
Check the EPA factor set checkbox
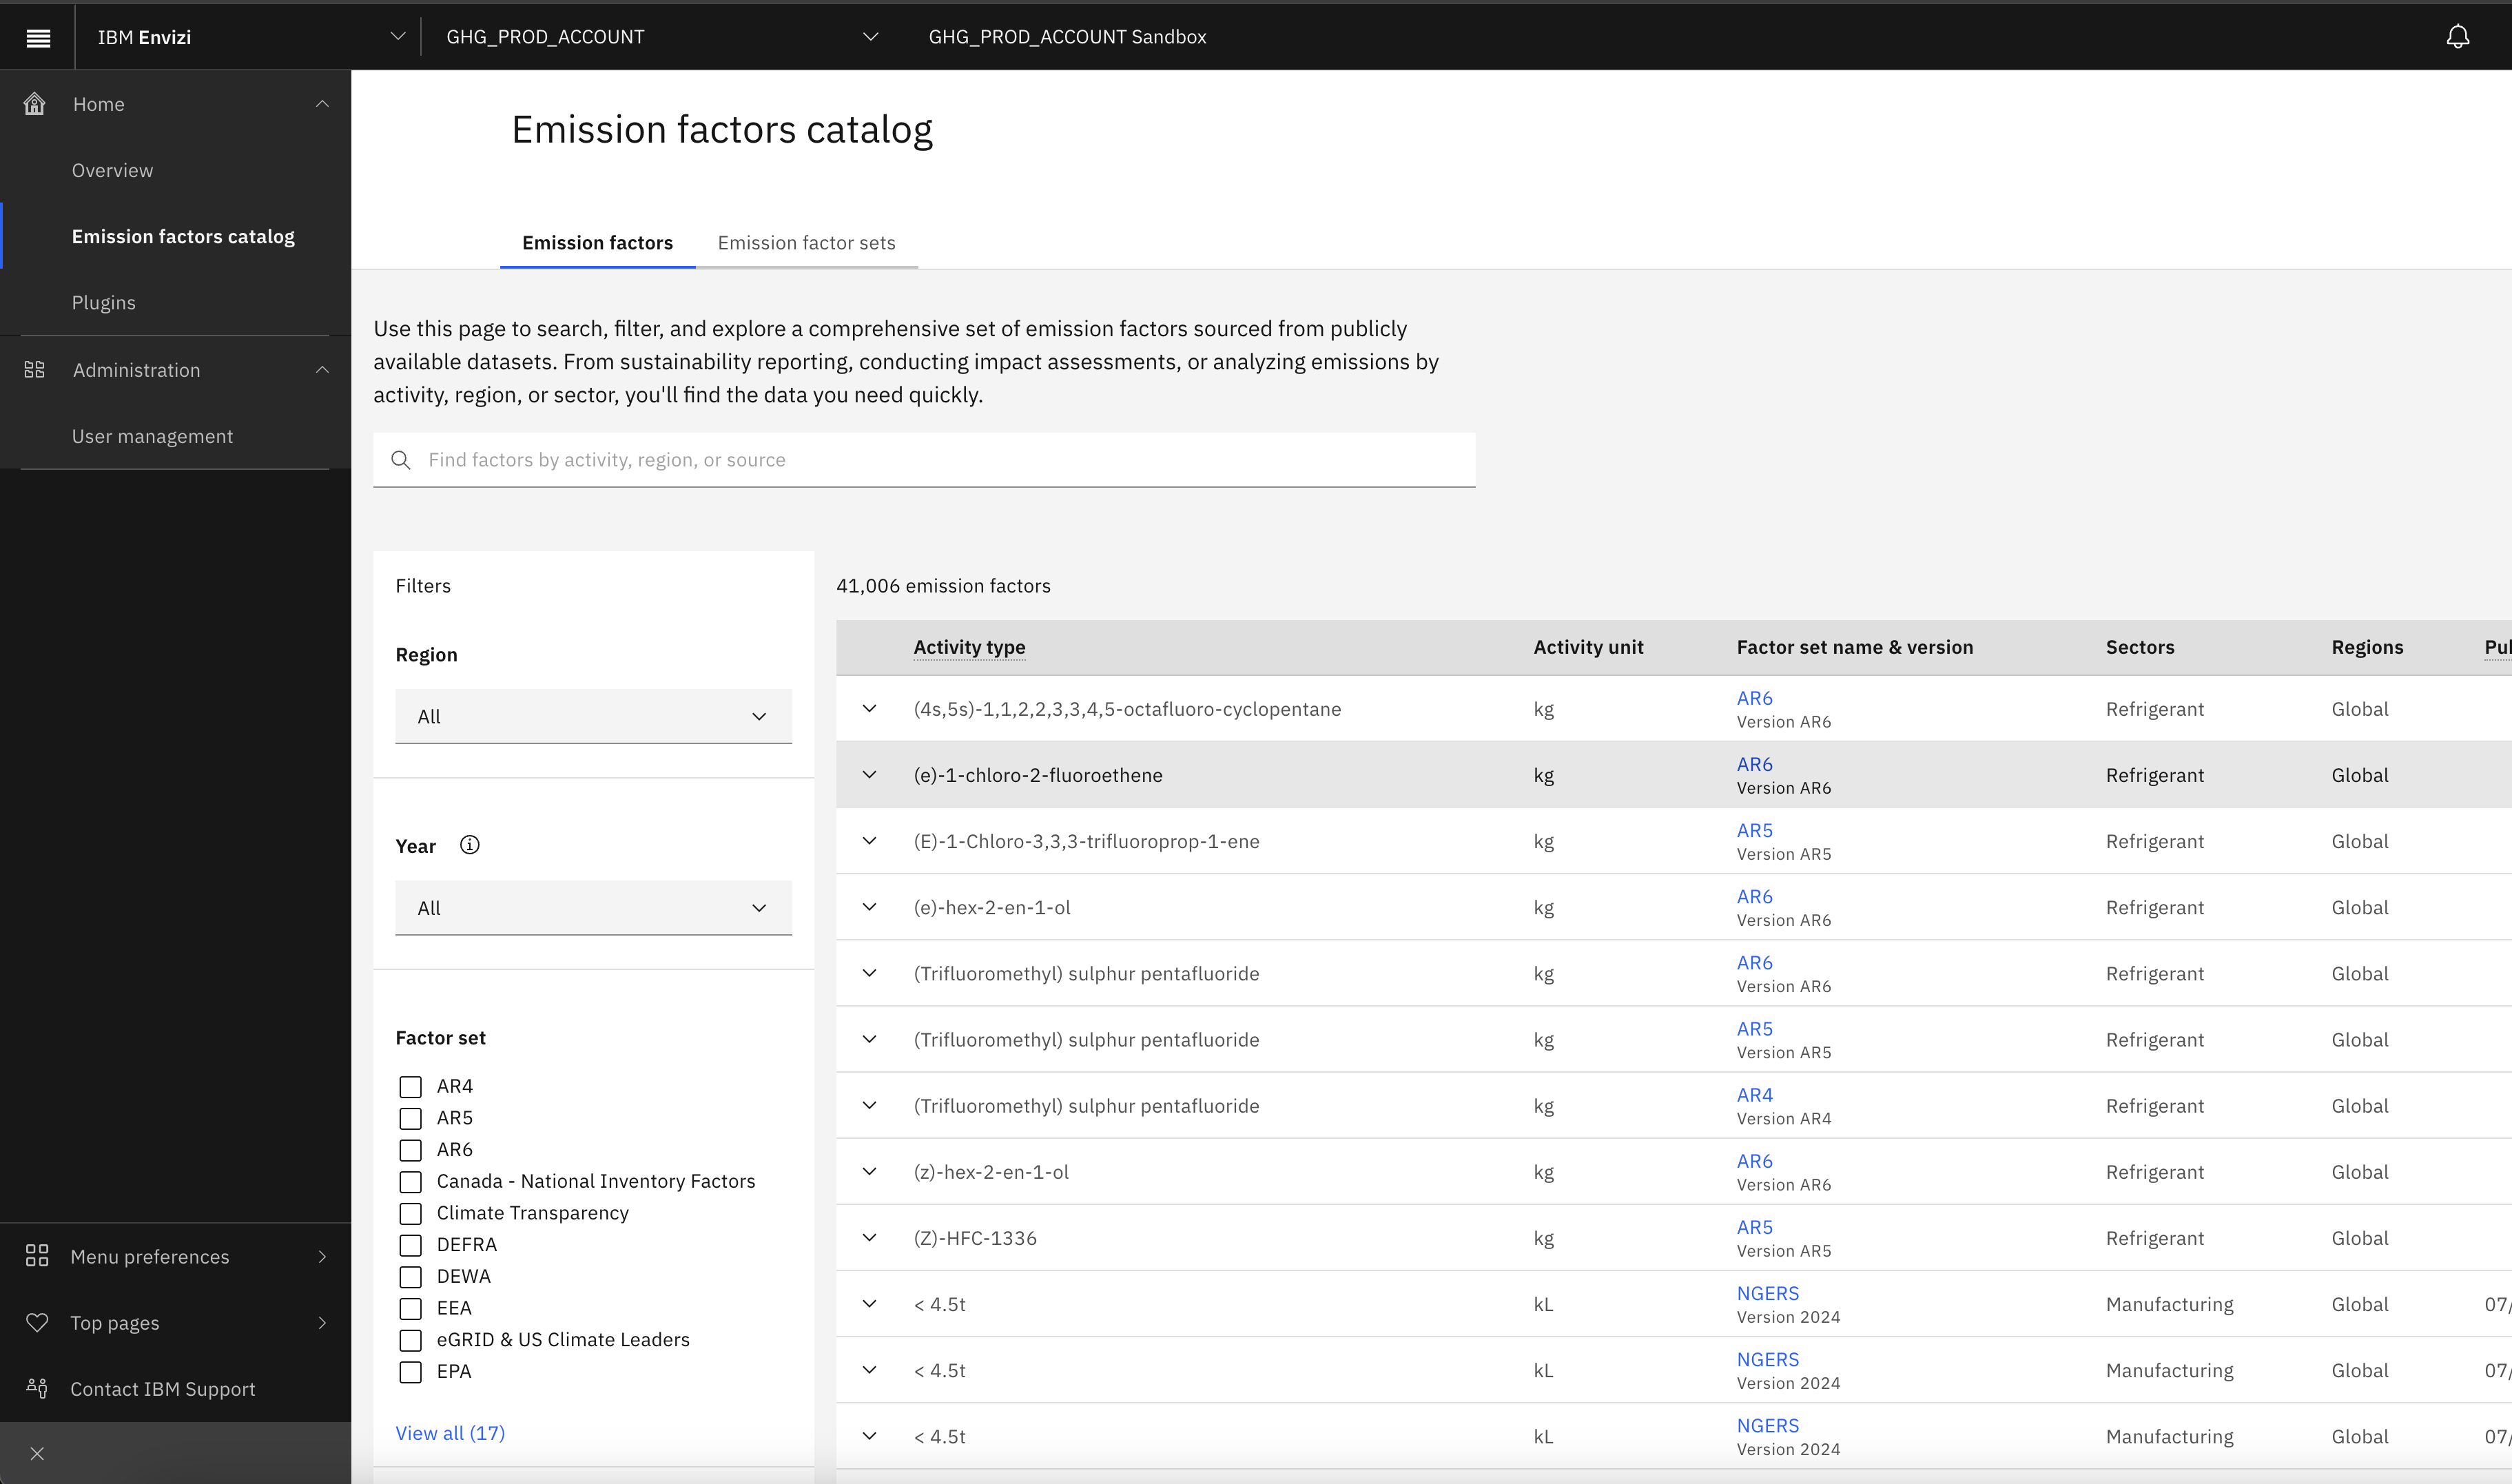click(410, 1371)
